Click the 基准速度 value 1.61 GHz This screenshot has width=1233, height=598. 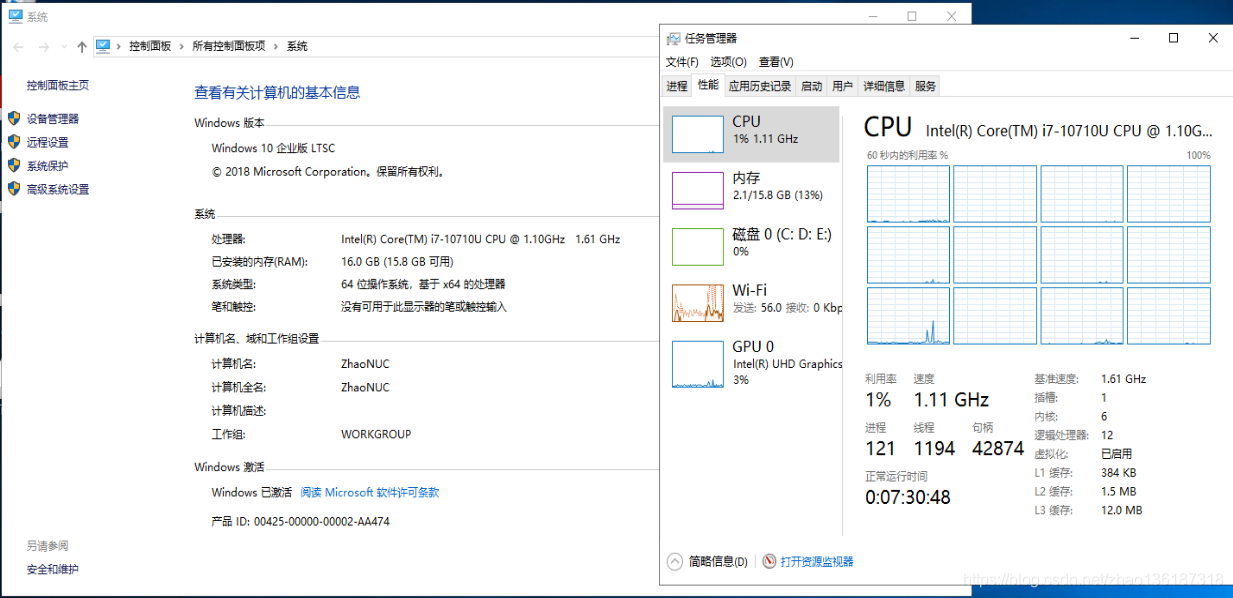click(1123, 379)
